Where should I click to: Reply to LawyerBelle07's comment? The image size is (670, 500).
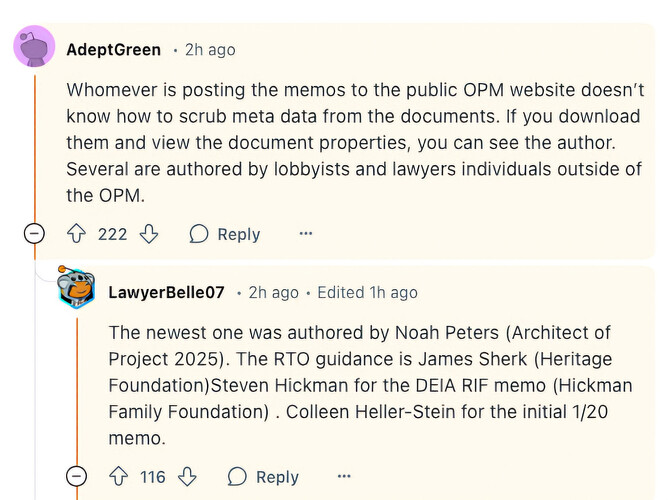click(263, 477)
